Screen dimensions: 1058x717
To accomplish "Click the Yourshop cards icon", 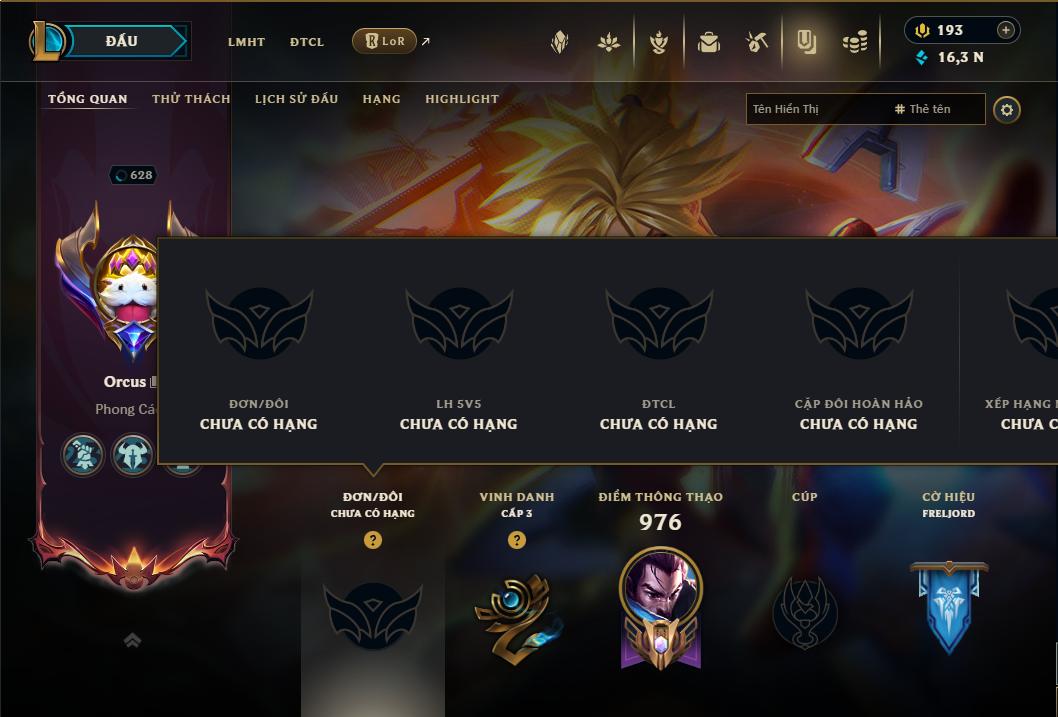I will [806, 42].
